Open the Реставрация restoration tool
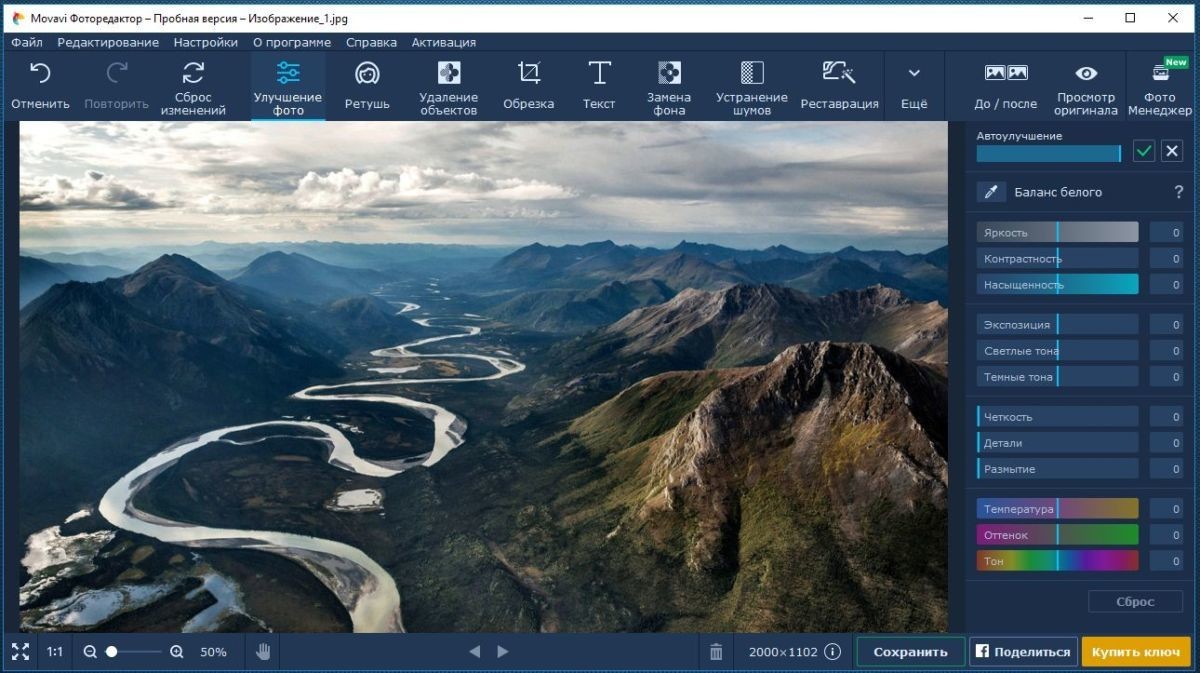 click(x=839, y=86)
